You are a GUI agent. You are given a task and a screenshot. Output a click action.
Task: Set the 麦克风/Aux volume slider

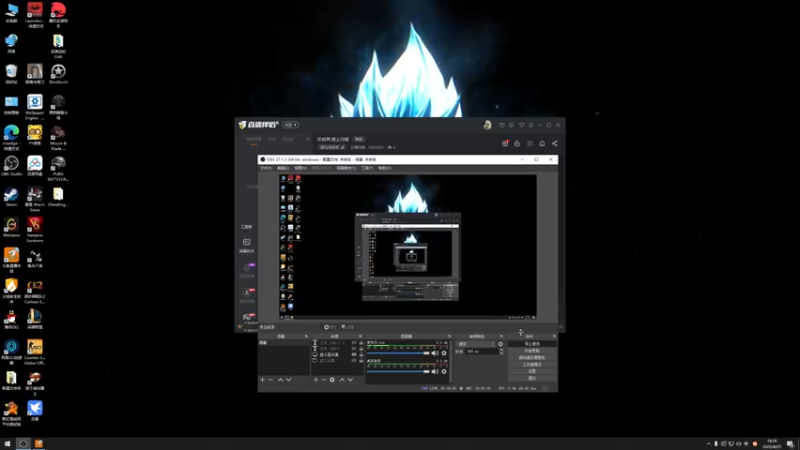(398, 353)
